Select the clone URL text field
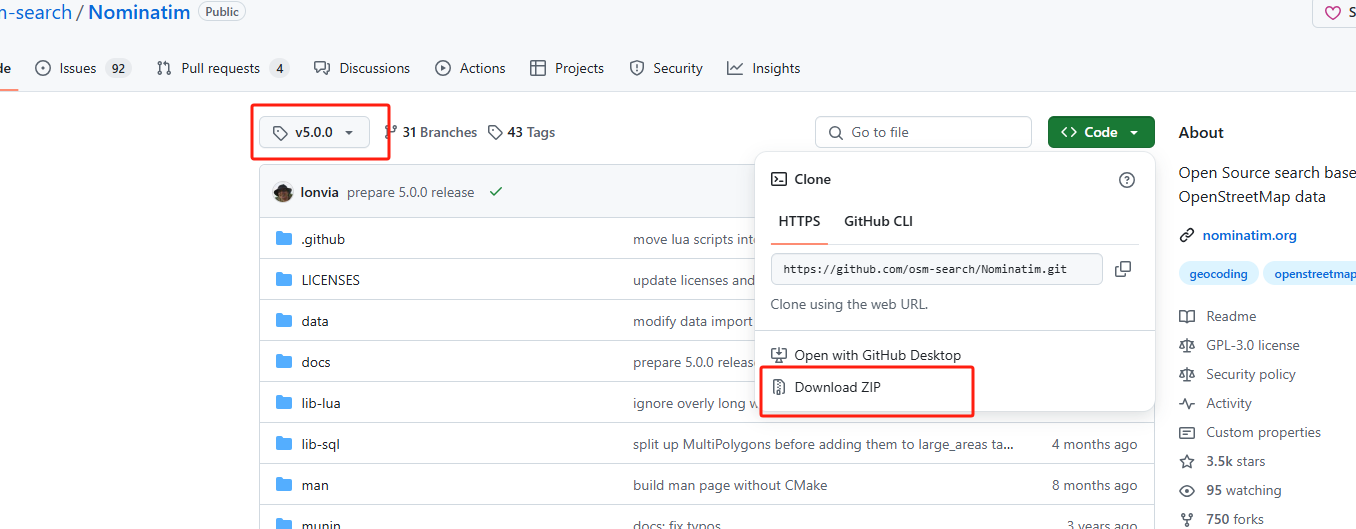The width and height of the screenshot is (1356, 529). pos(936,269)
